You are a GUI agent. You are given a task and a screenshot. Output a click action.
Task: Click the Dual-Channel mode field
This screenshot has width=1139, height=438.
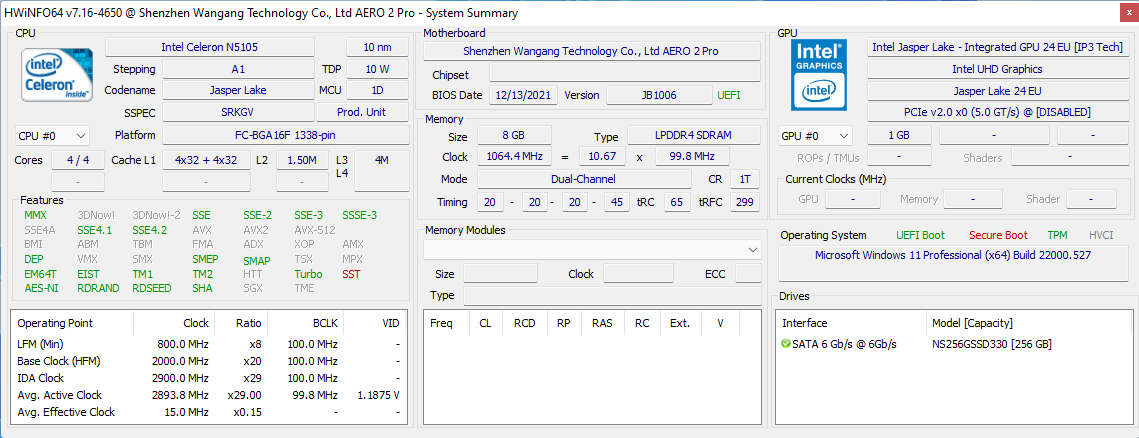tap(584, 179)
